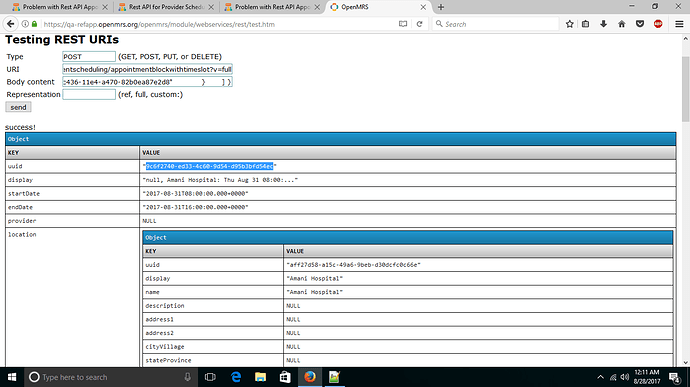Screen dimensions: 690x387
Task: Open Task View from the taskbar
Action: click(x=210, y=377)
